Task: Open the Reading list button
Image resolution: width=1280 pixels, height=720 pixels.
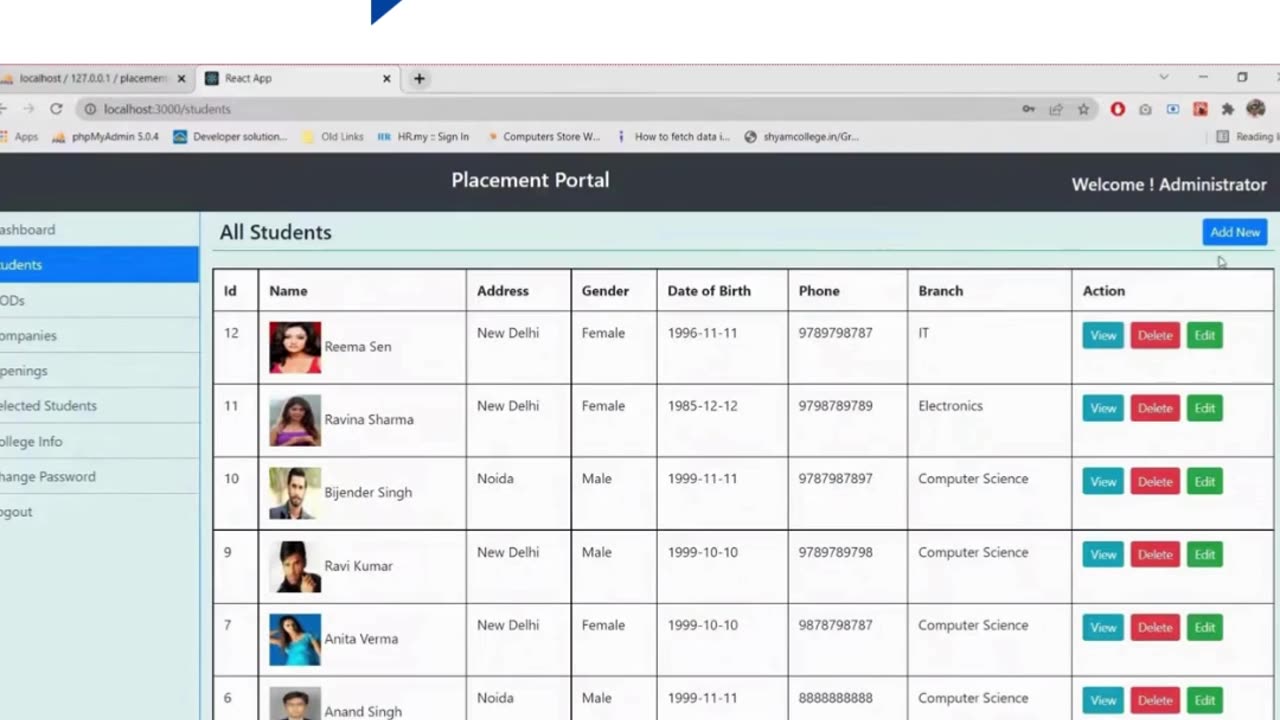Action: (1247, 137)
